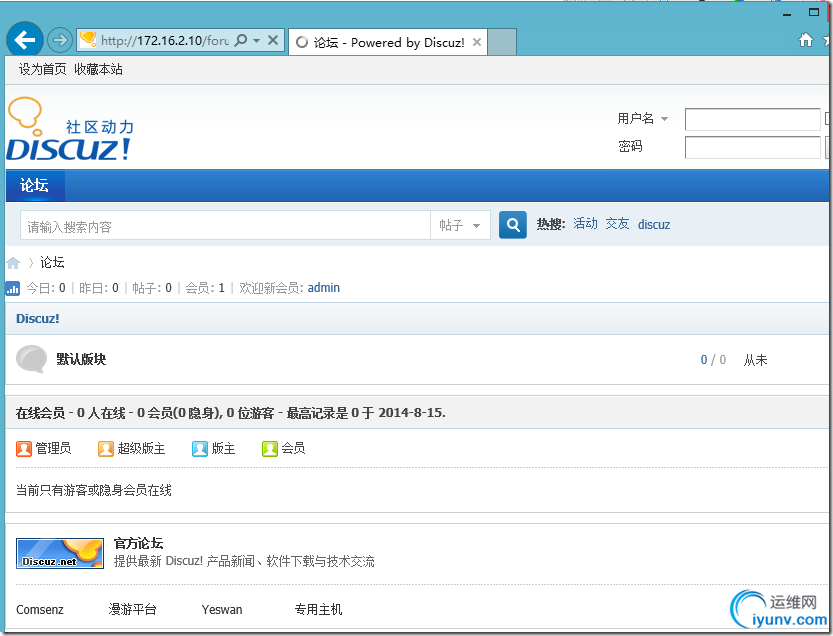Click the site favicon in address bar
Viewport: 833px width, 636px height.
(x=88, y=39)
